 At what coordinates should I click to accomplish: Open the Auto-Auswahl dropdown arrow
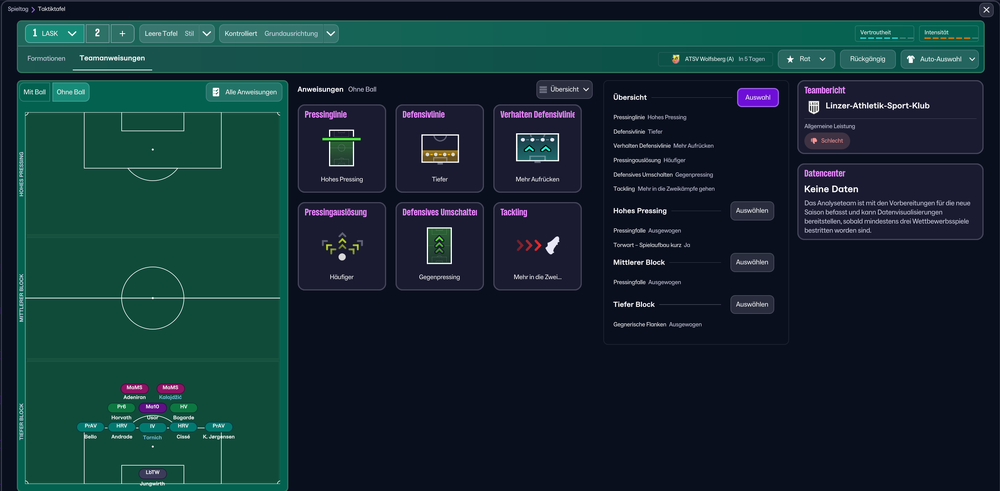(x=972, y=59)
